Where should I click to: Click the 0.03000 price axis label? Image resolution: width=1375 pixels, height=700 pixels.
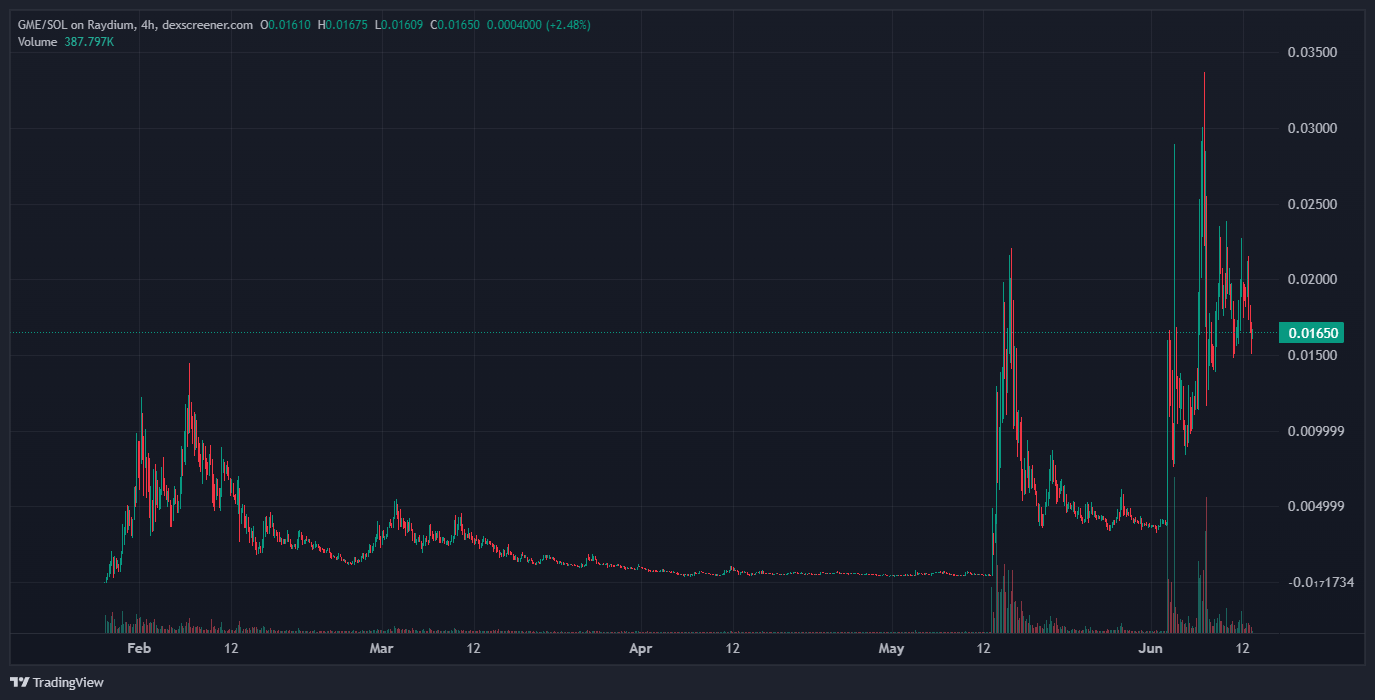pos(1314,129)
